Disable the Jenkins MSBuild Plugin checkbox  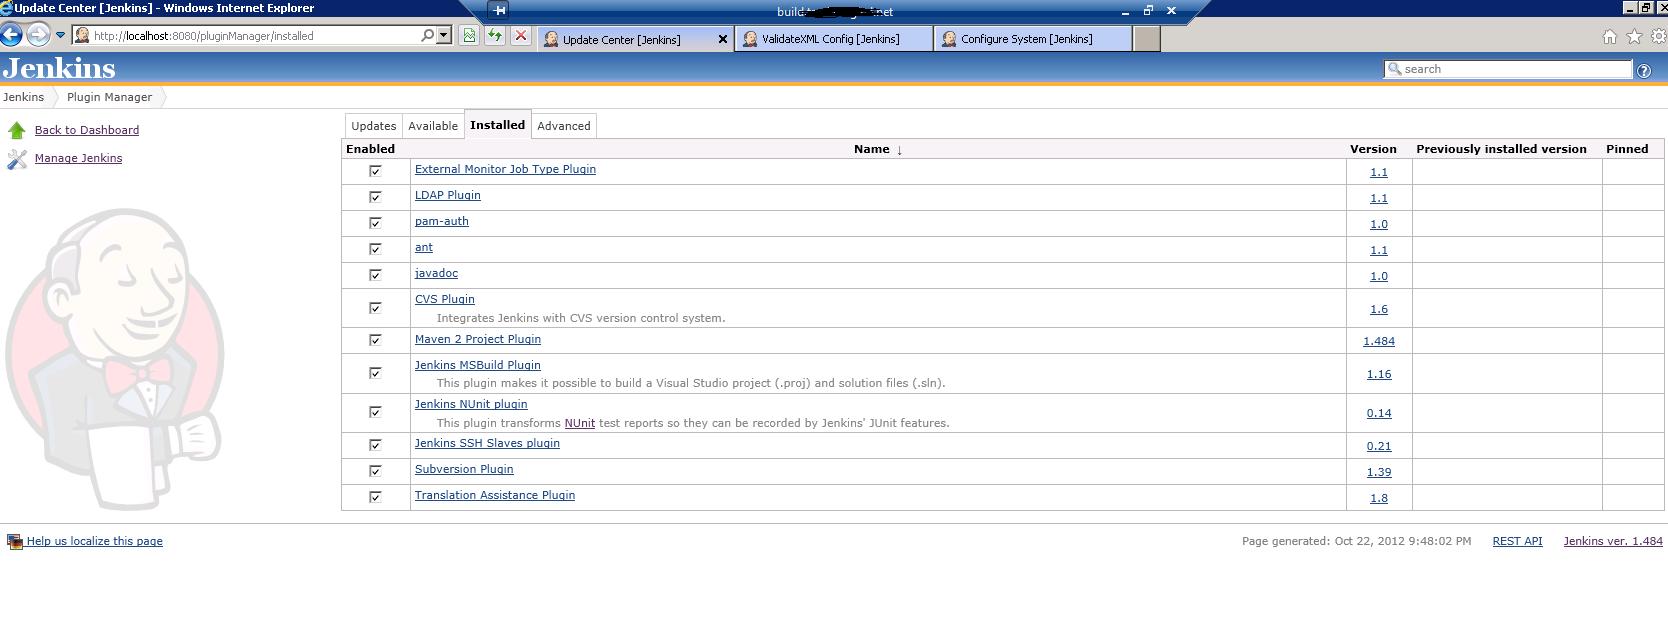tap(376, 373)
